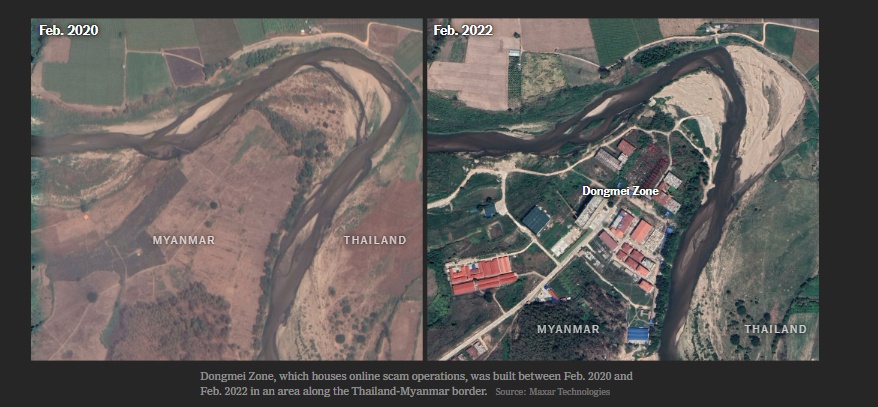Screen dimensions: 878x407
Task: Click the Source: Maxar Technologies credit
Action: pyautogui.click(x=552, y=392)
